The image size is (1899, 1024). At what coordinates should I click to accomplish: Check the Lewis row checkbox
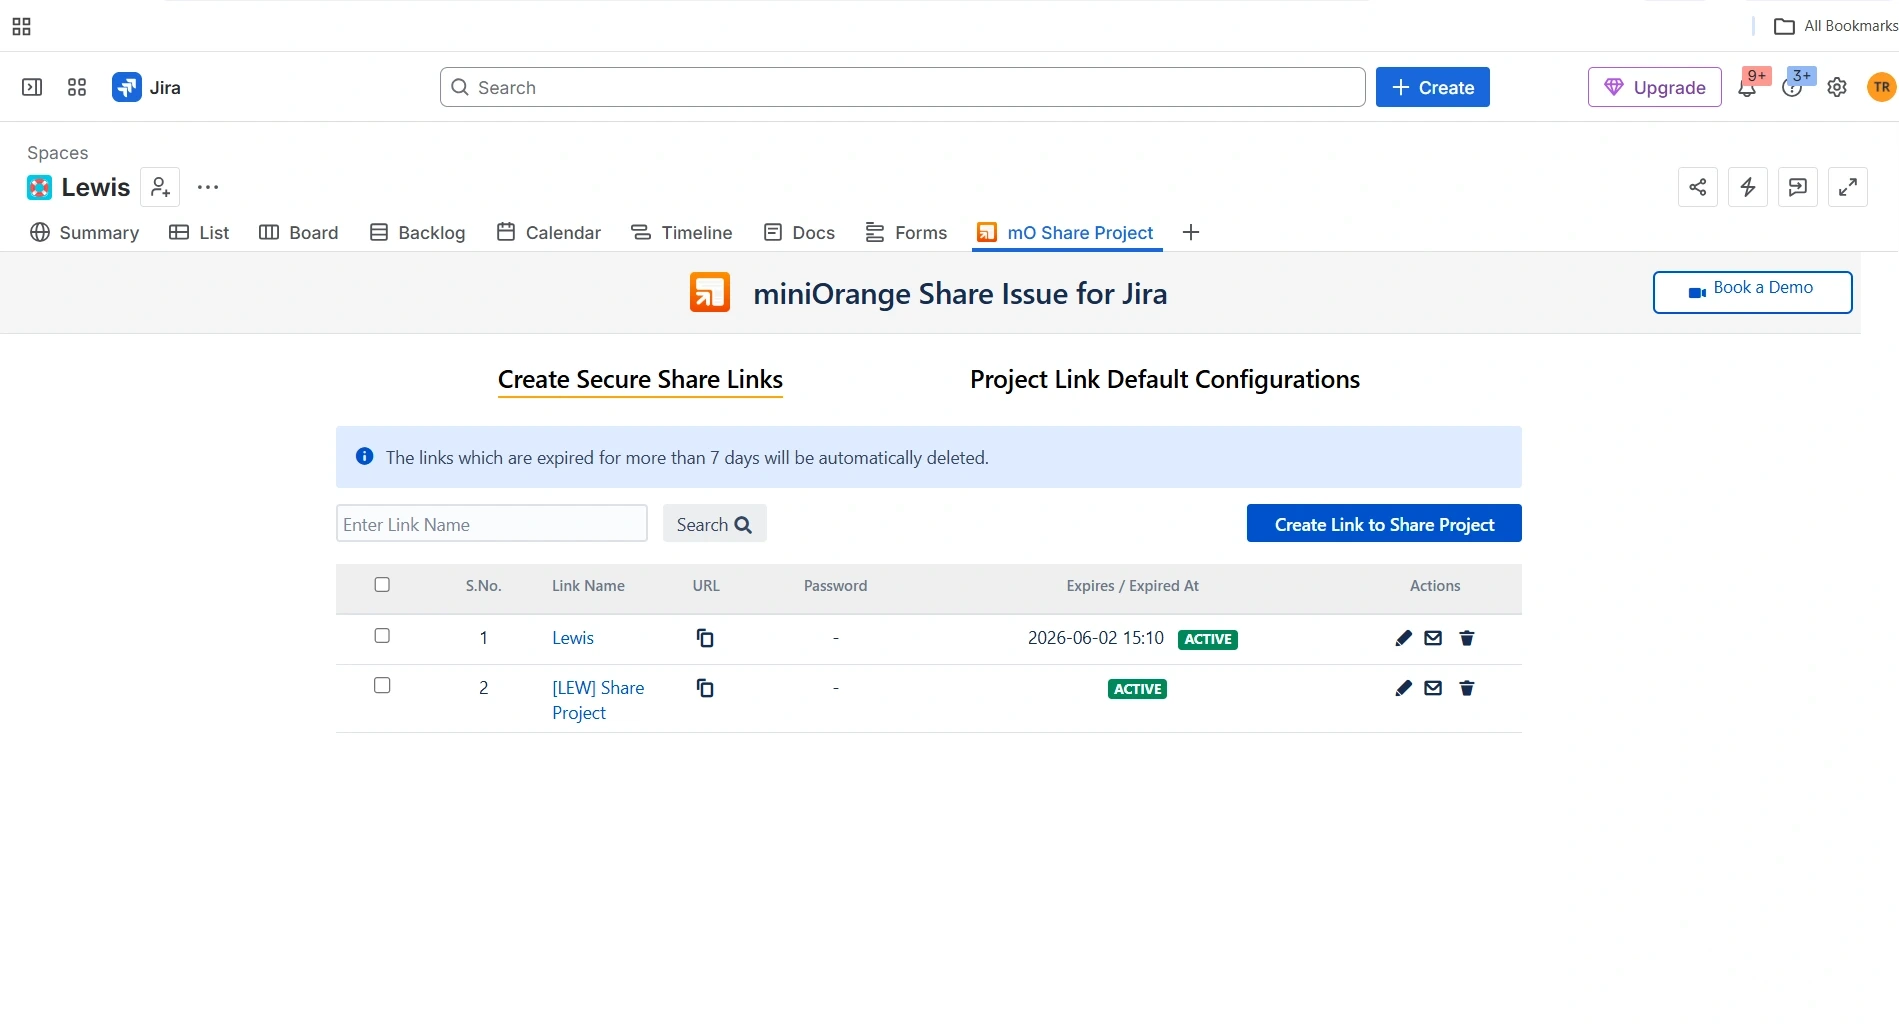[382, 636]
